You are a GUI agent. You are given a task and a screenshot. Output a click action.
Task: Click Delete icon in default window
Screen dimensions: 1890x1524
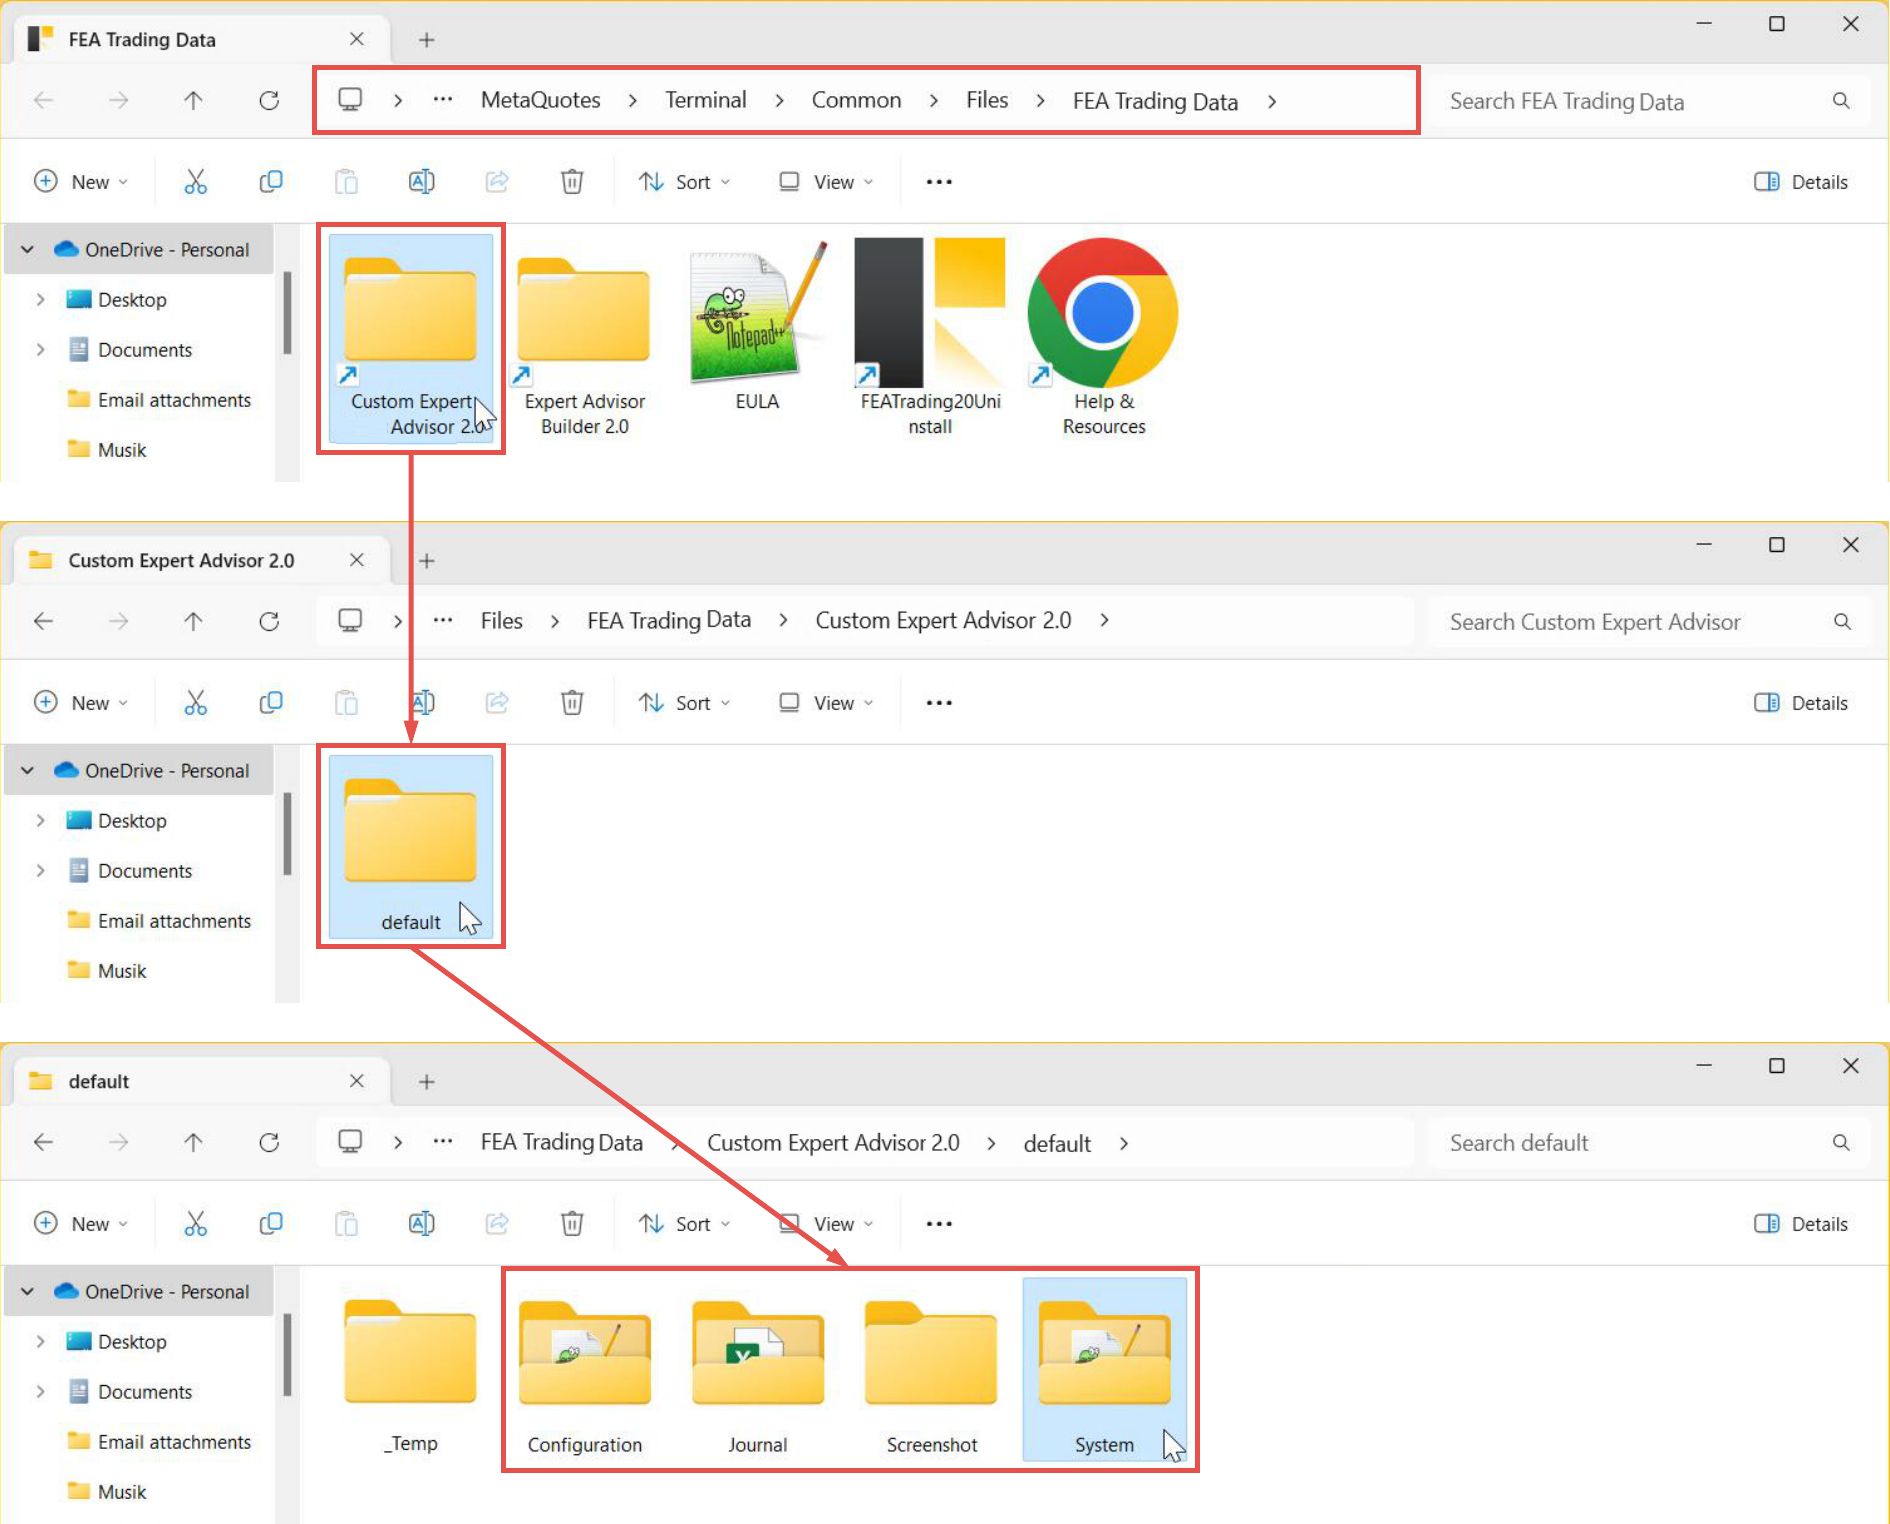coord(572,1223)
